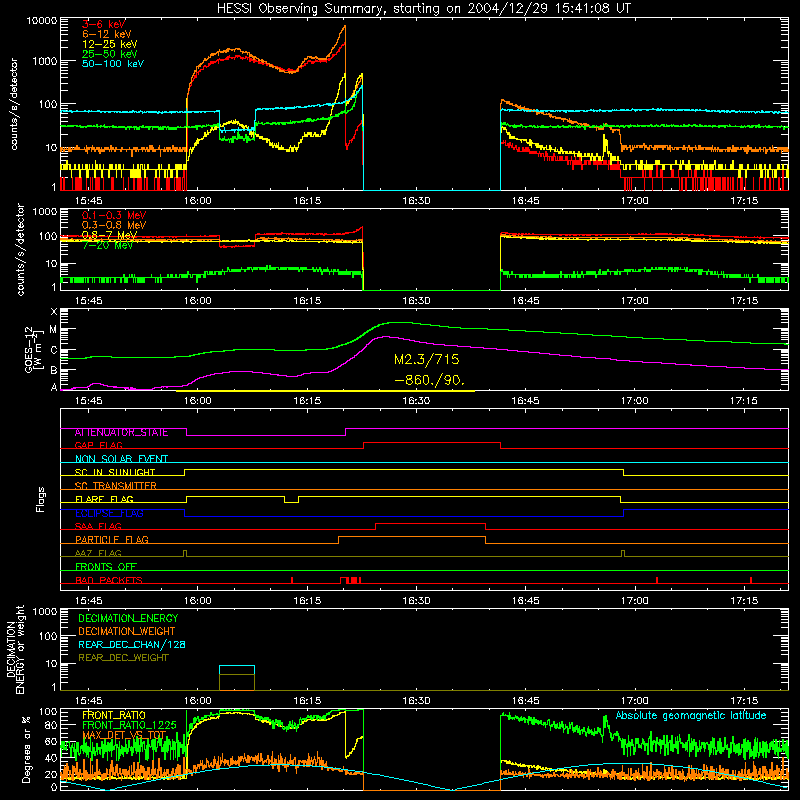Click the 16:45 tick under the decimation plot
Viewport: 800px width, 800px height.
[x=526, y=701]
